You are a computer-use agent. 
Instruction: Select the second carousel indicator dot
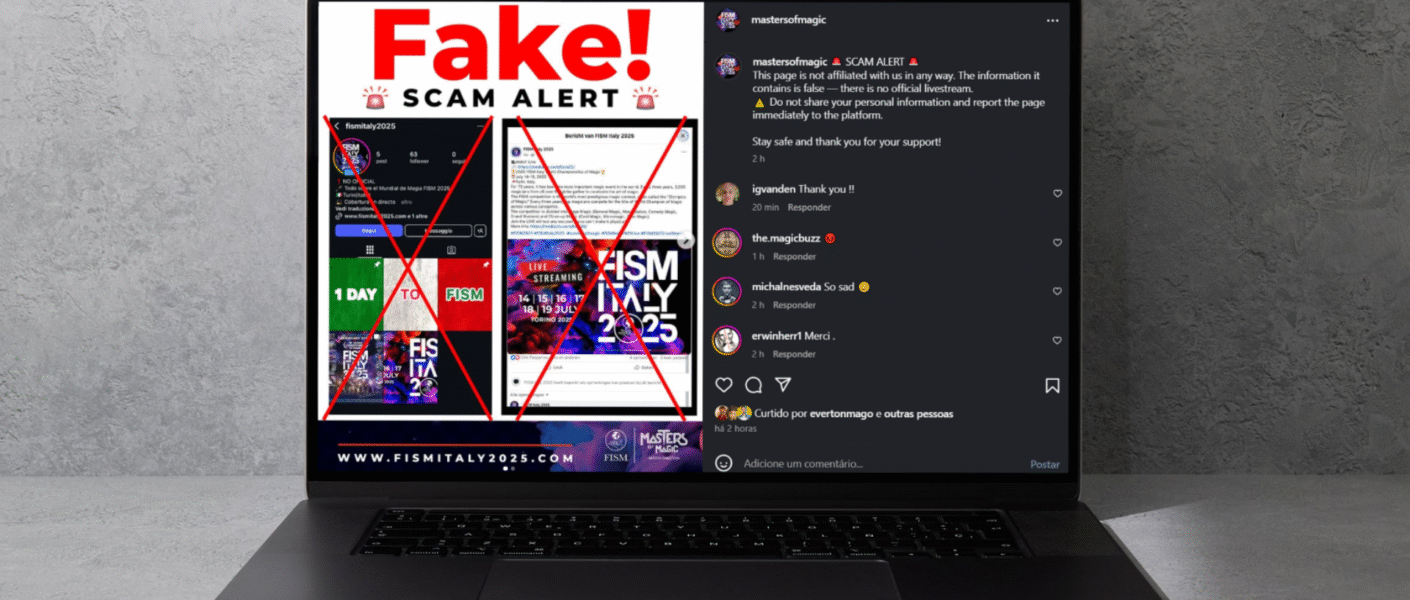pos(514,469)
